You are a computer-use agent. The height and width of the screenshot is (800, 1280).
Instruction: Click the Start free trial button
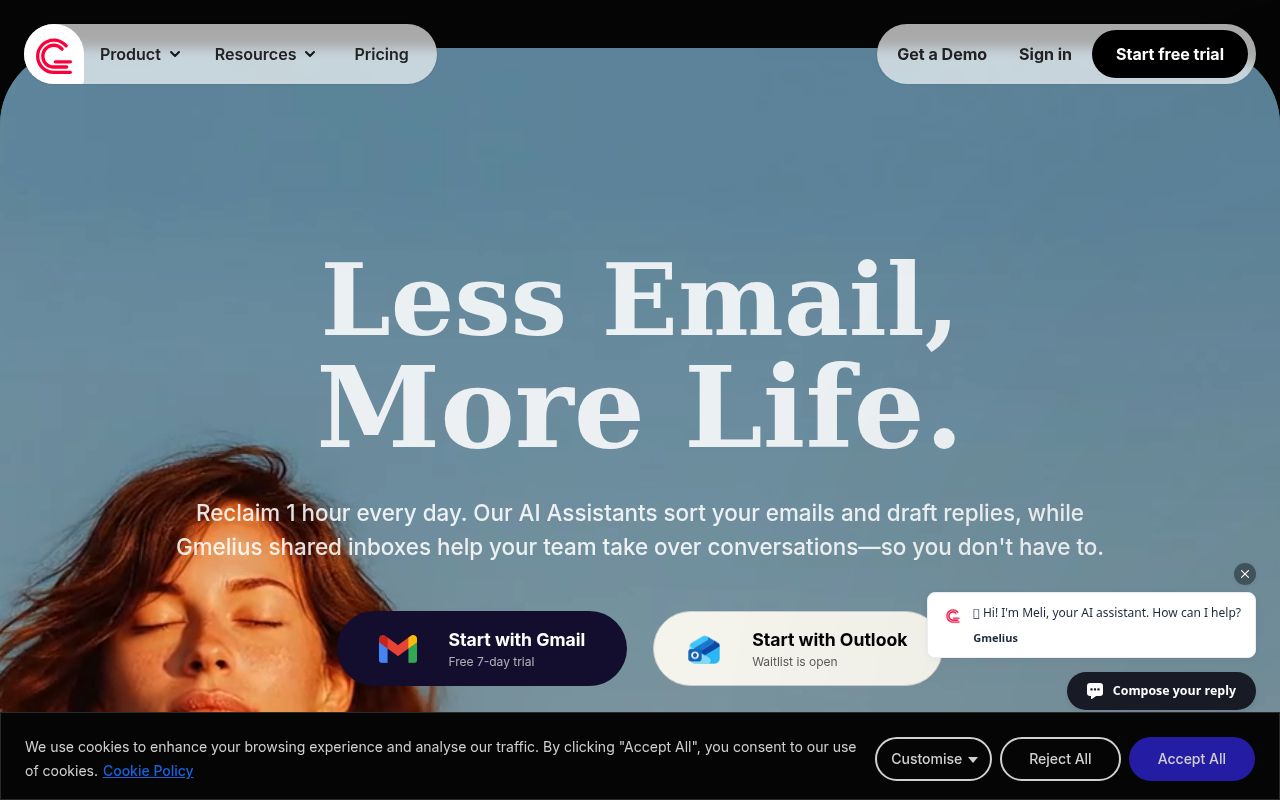(1170, 54)
